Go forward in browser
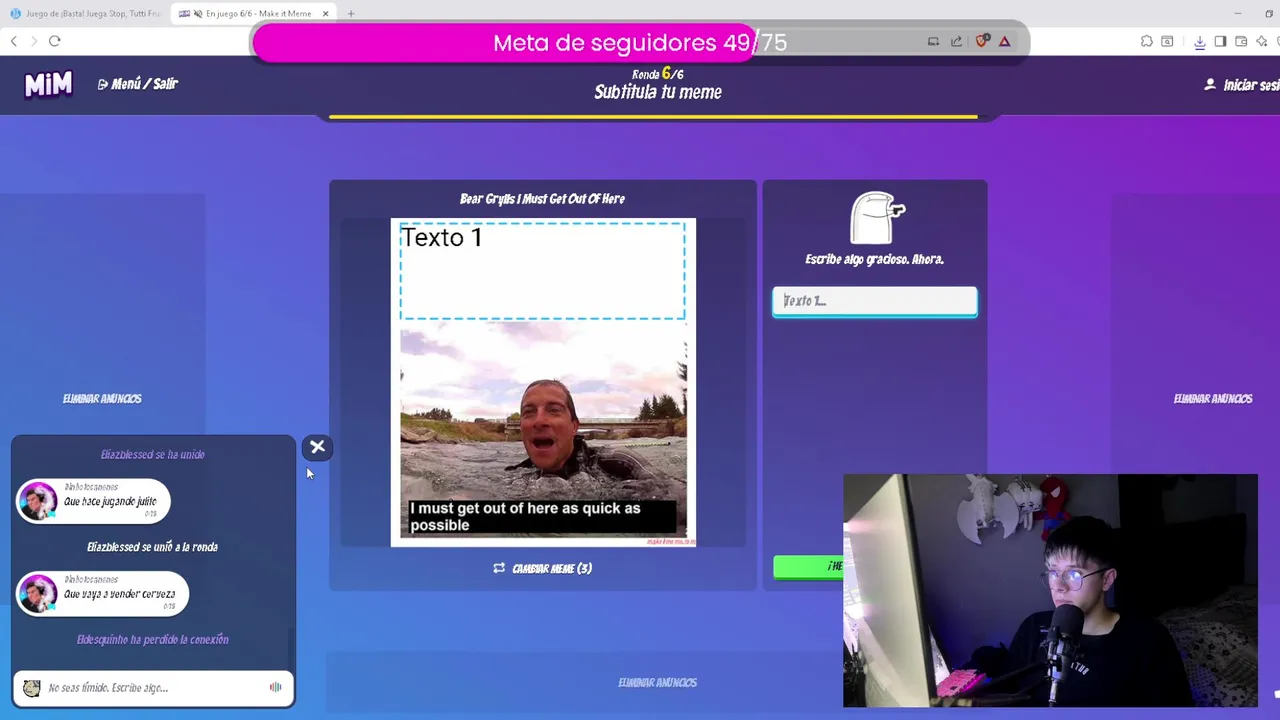The height and width of the screenshot is (720, 1280). click(34, 41)
